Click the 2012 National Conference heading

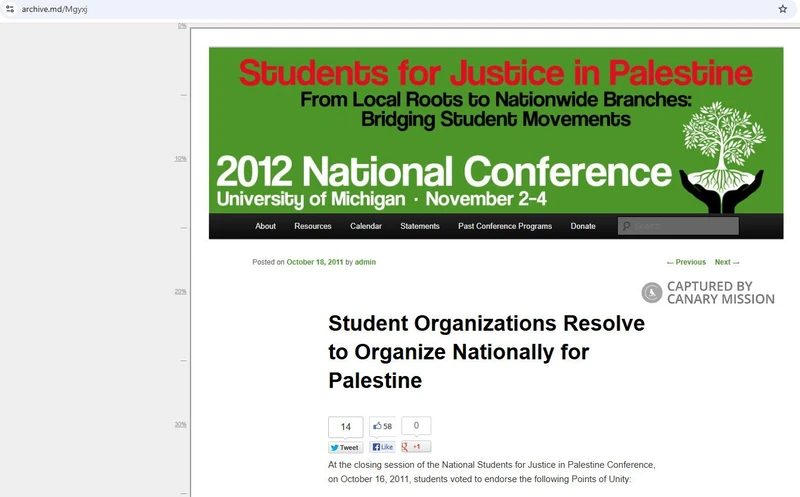[x=444, y=171]
